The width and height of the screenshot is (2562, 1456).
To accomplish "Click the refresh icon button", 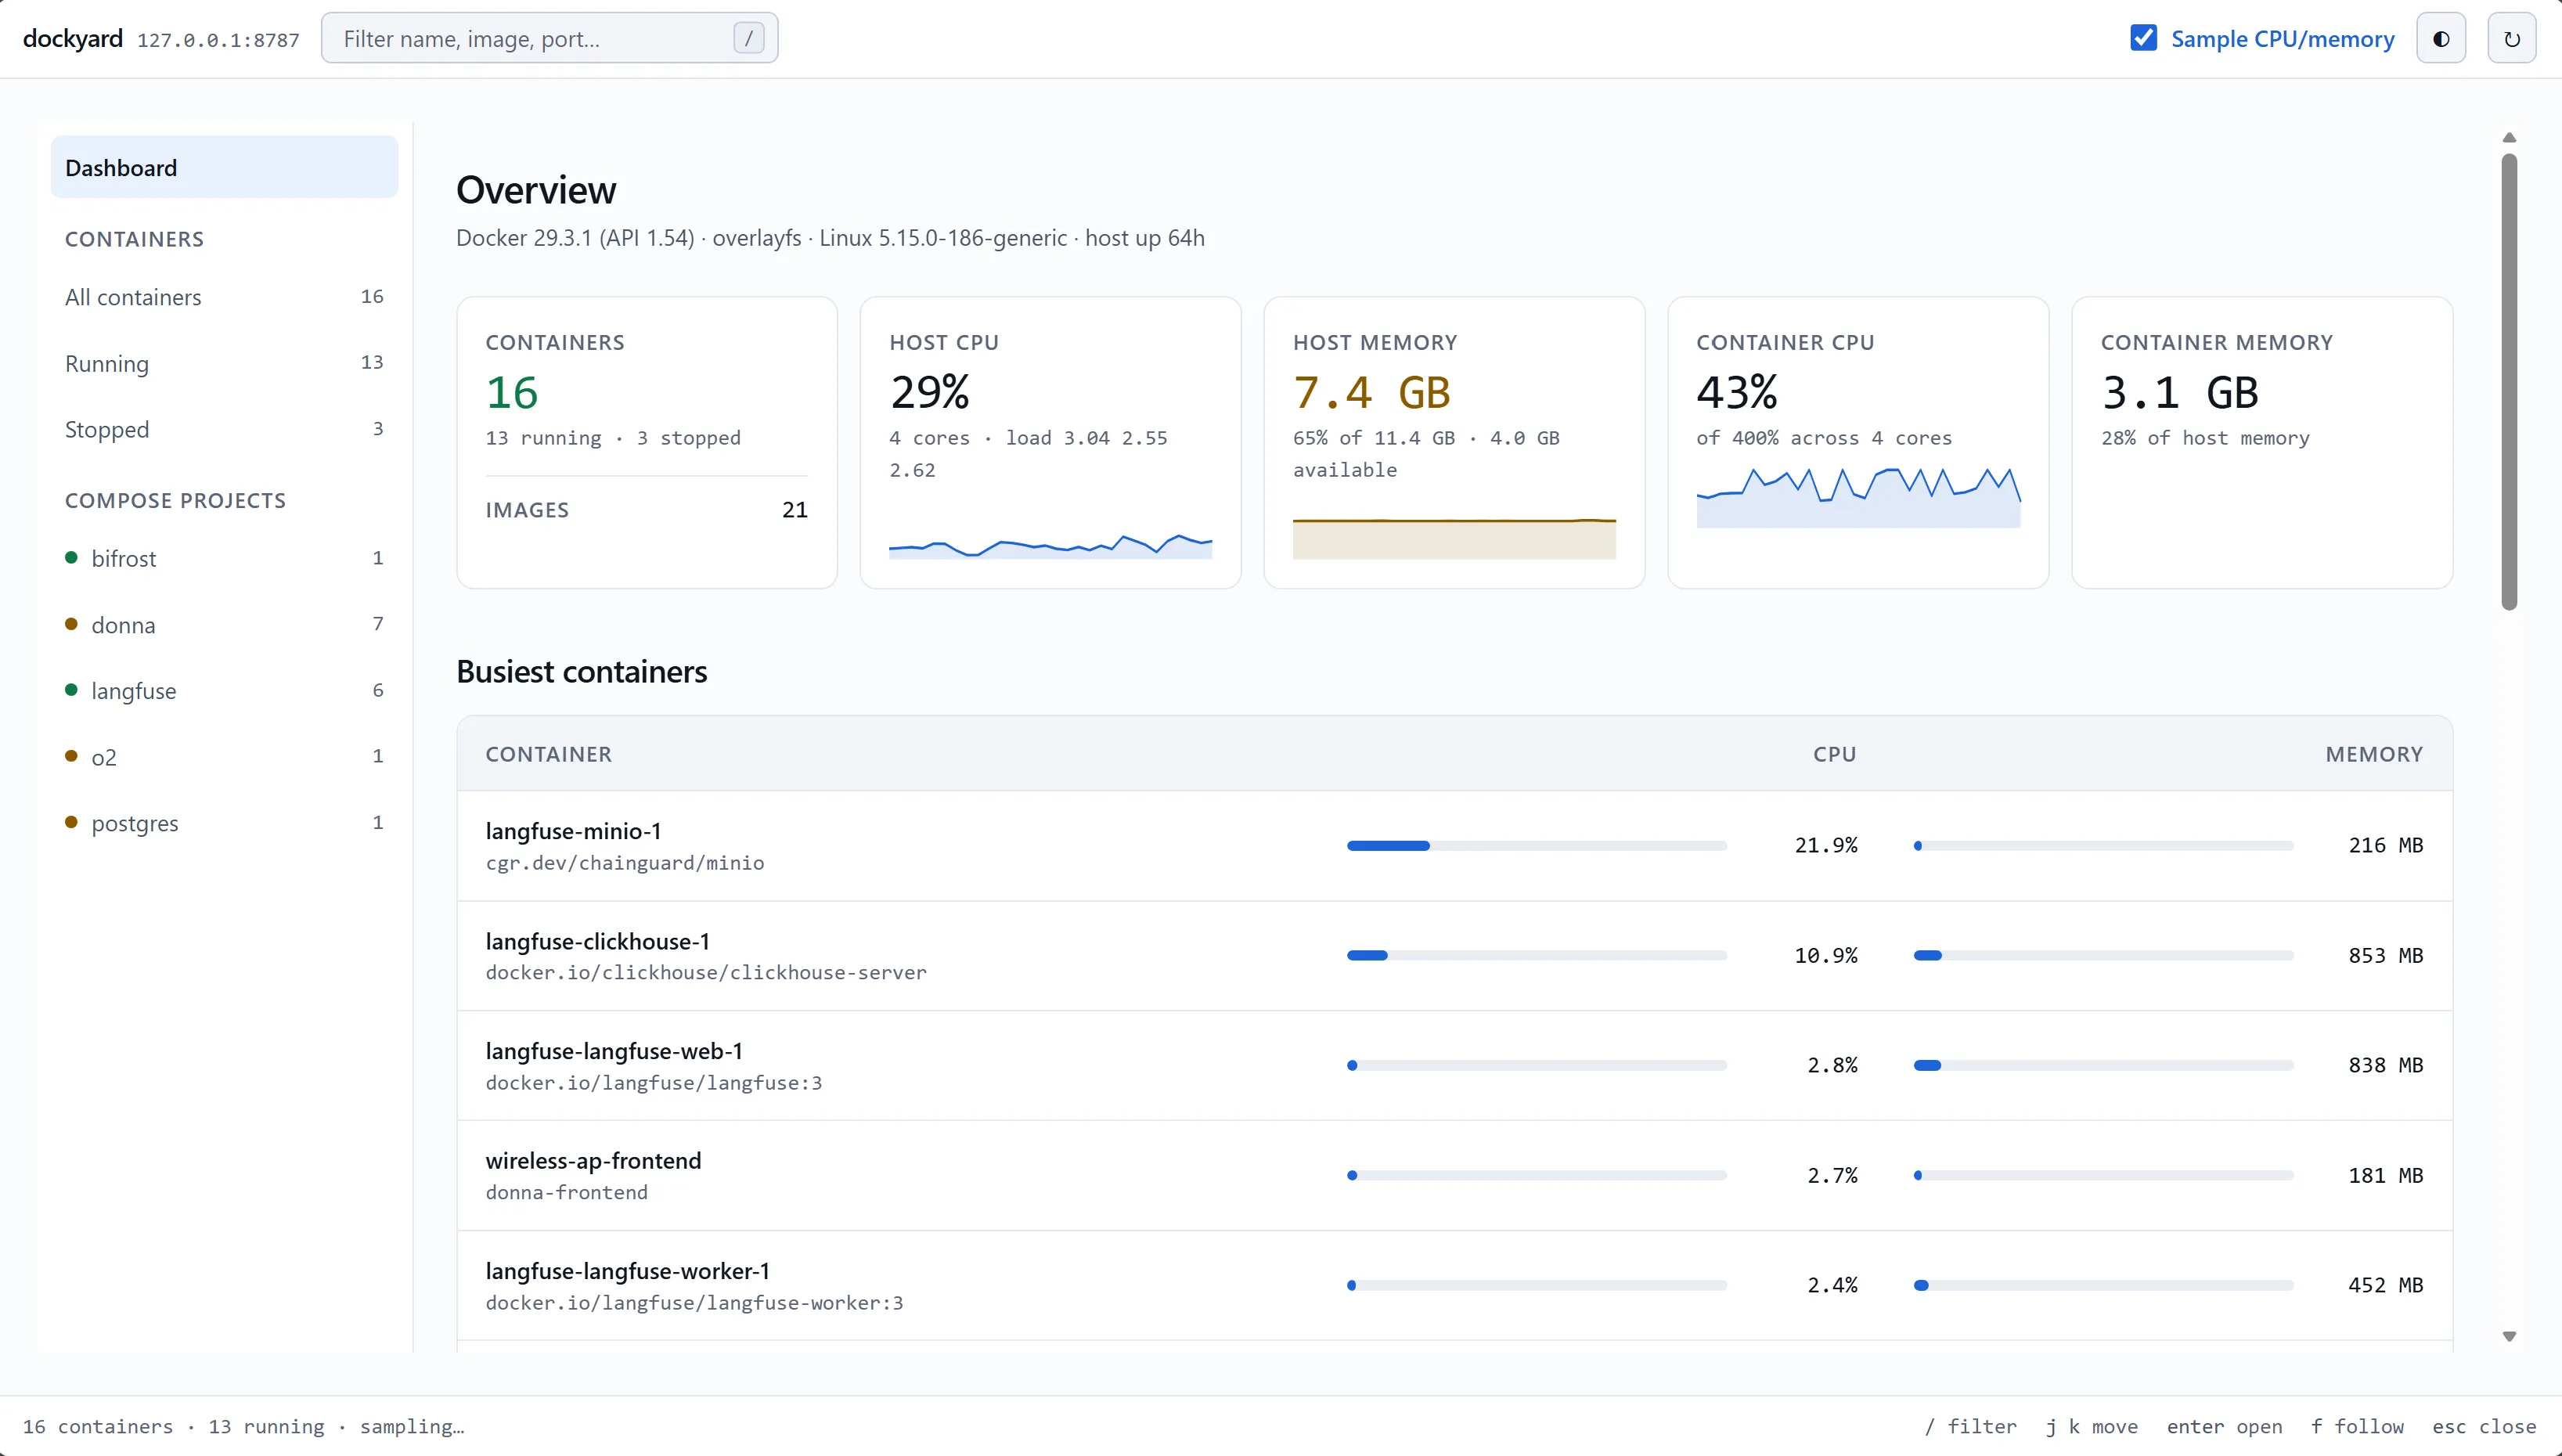I will 2512,39.
